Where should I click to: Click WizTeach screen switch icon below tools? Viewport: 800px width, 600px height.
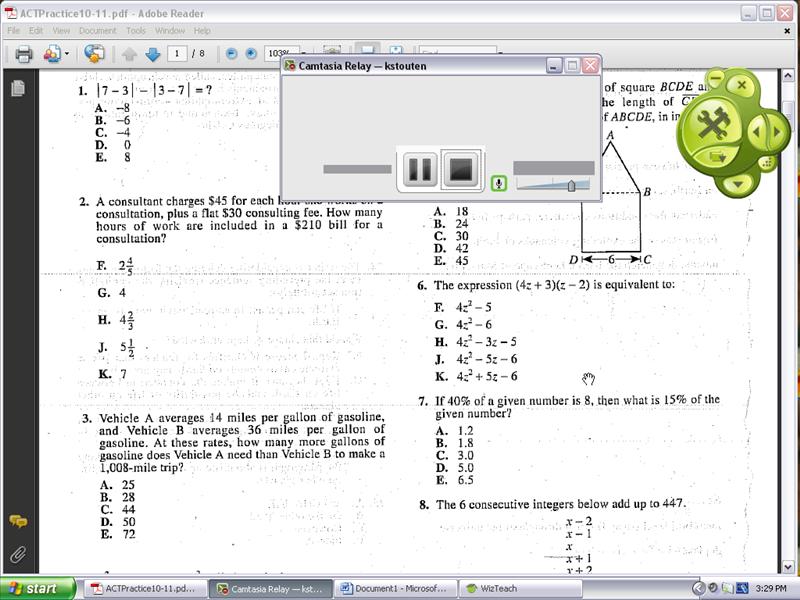pos(718,157)
